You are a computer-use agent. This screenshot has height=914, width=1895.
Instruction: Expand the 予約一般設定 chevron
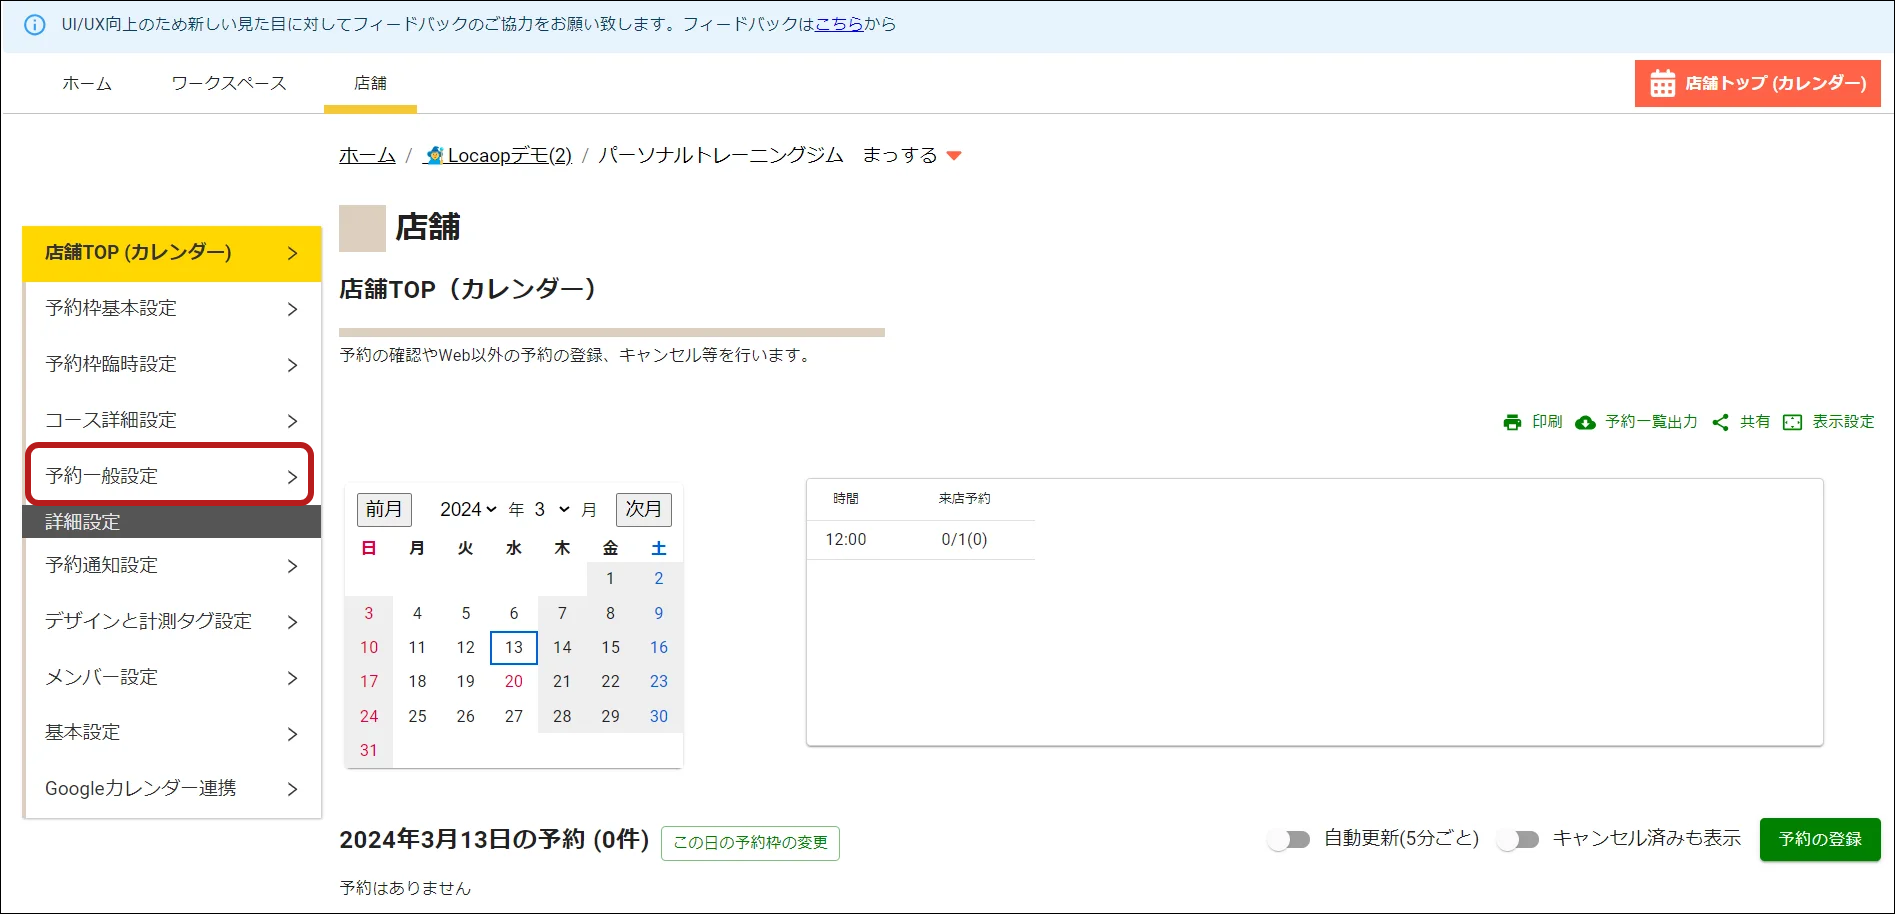292,477
